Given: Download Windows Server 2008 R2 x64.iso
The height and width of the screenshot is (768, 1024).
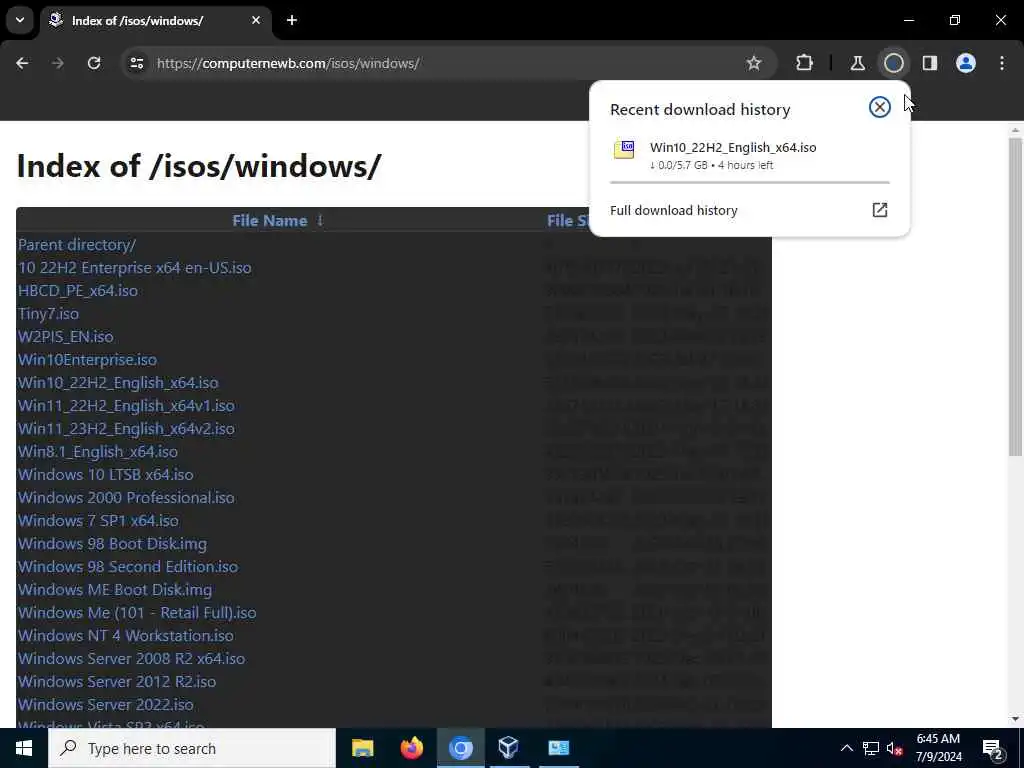Looking at the screenshot, I should [131, 658].
